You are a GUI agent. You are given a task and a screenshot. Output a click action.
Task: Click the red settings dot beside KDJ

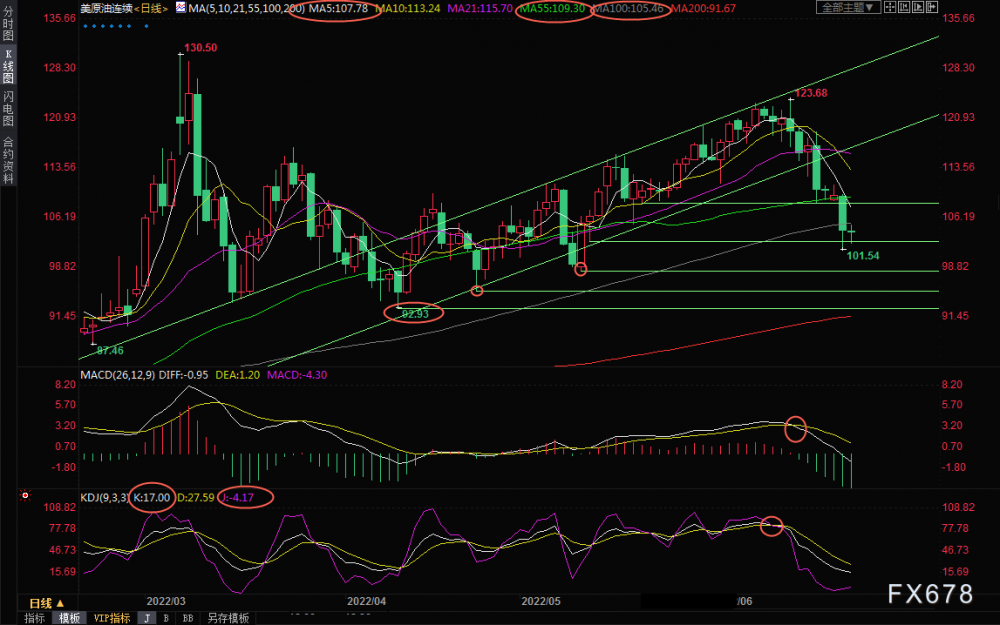(x=25, y=495)
